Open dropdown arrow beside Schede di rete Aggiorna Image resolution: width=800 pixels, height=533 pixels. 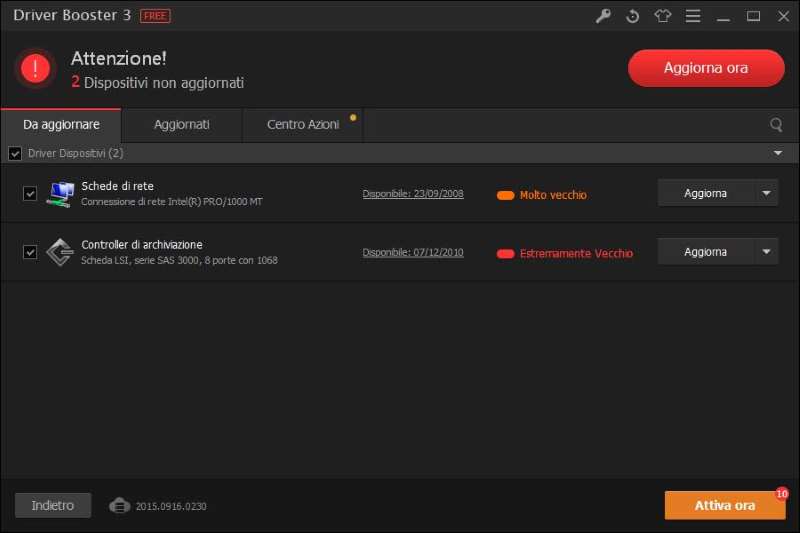coord(766,193)
